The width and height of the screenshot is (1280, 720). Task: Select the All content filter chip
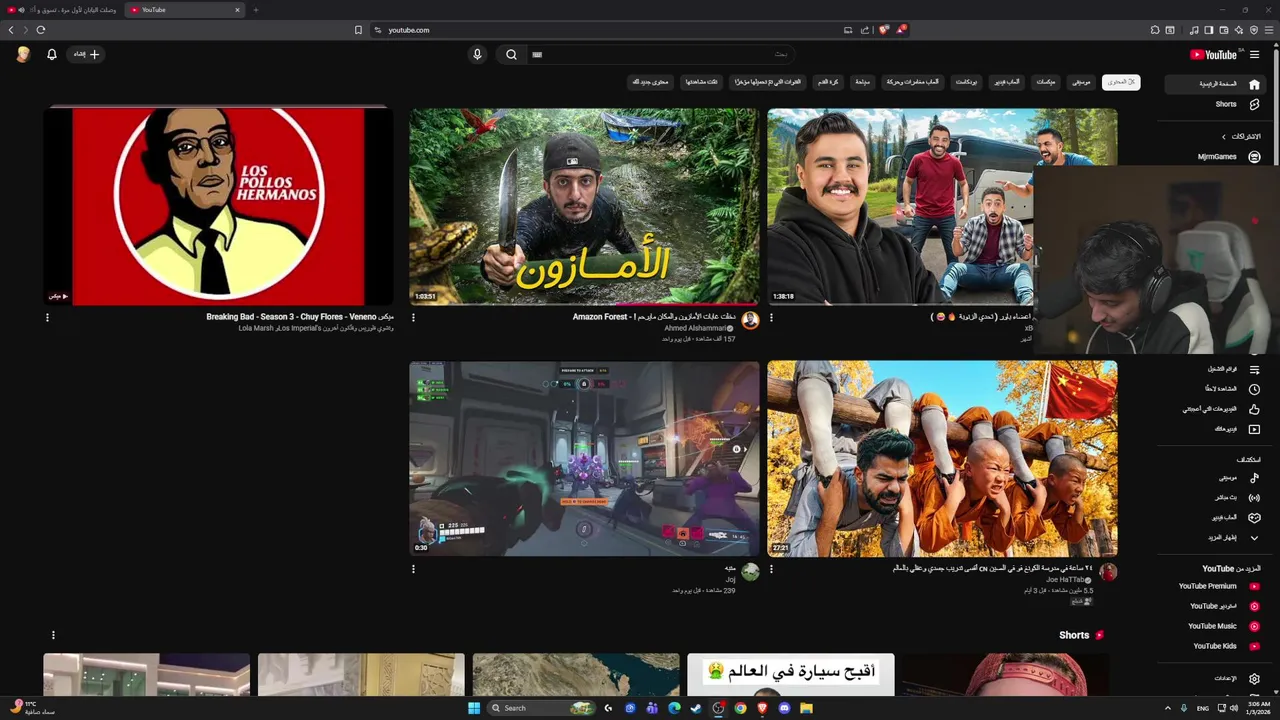[x=1121, y=82]
